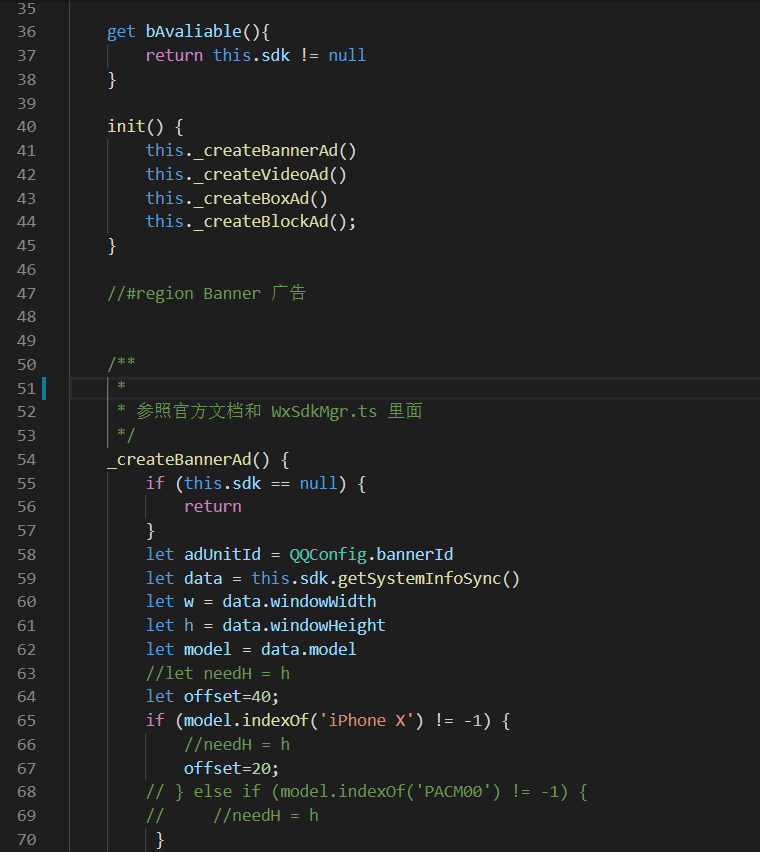Click the highlighted current line 51
The height and width of the screenshot is (852, 760).
tap(415, 388)
